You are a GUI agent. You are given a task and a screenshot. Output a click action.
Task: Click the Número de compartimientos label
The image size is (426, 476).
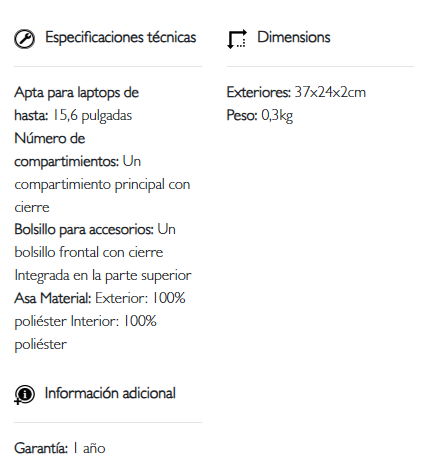click(67, 150)
